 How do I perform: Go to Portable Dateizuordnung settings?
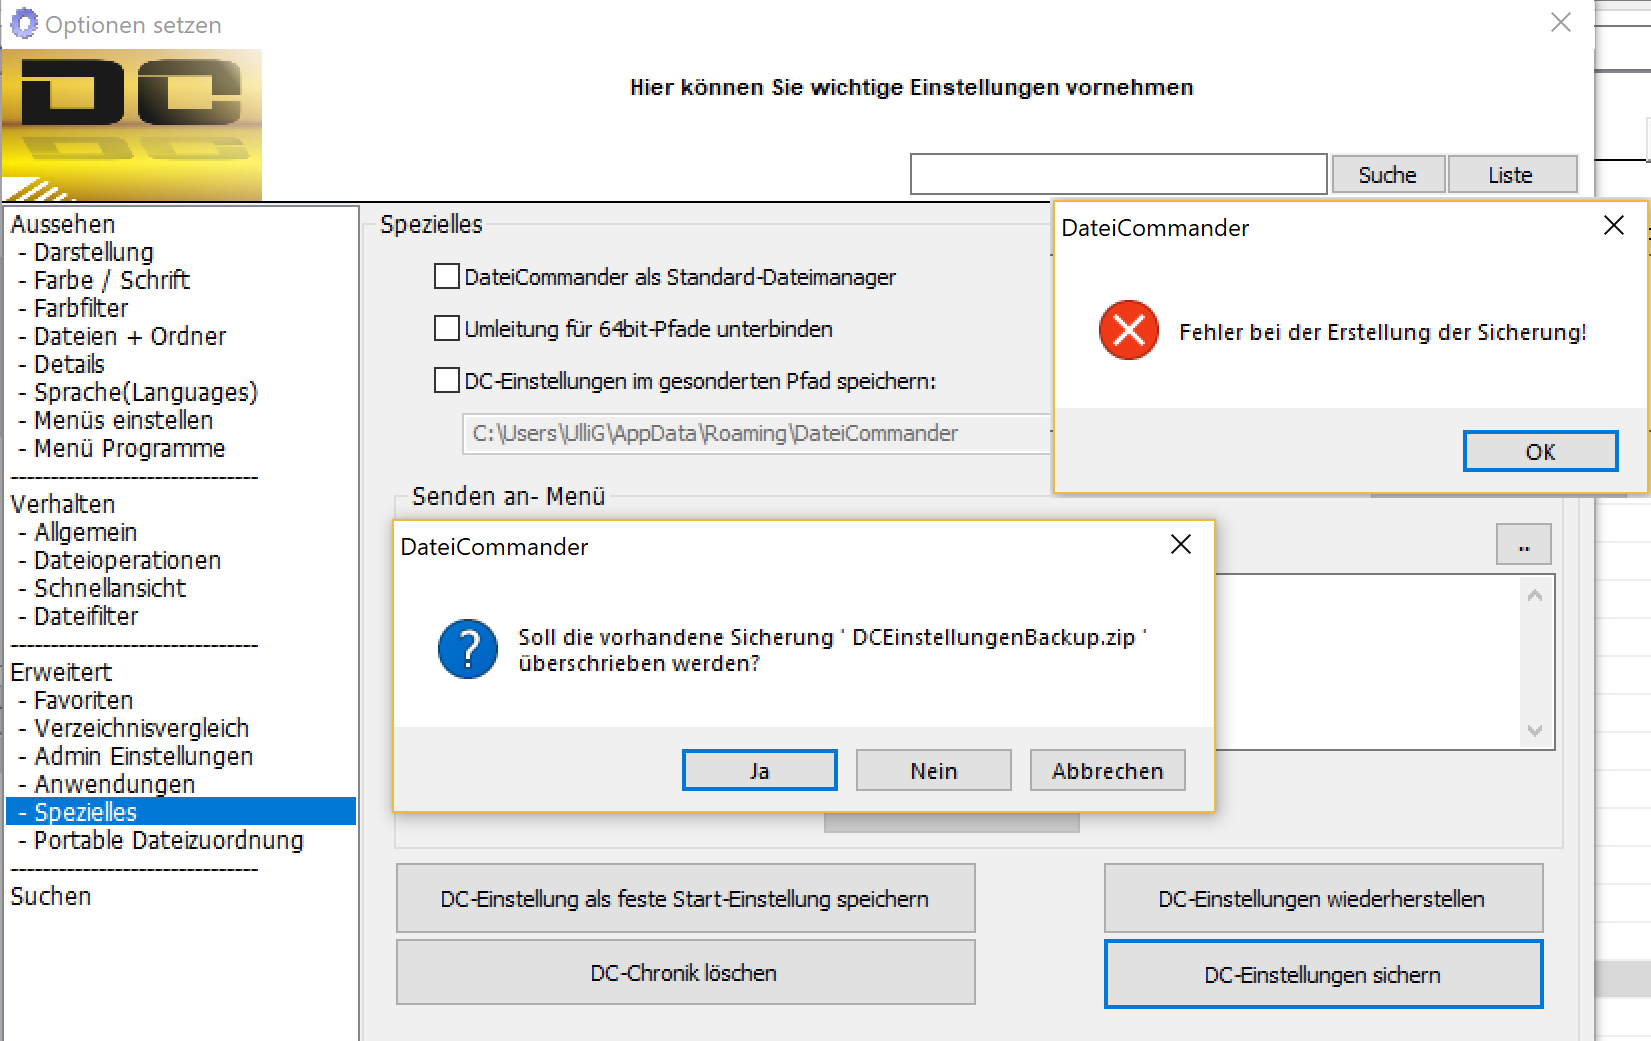[168, 841]
